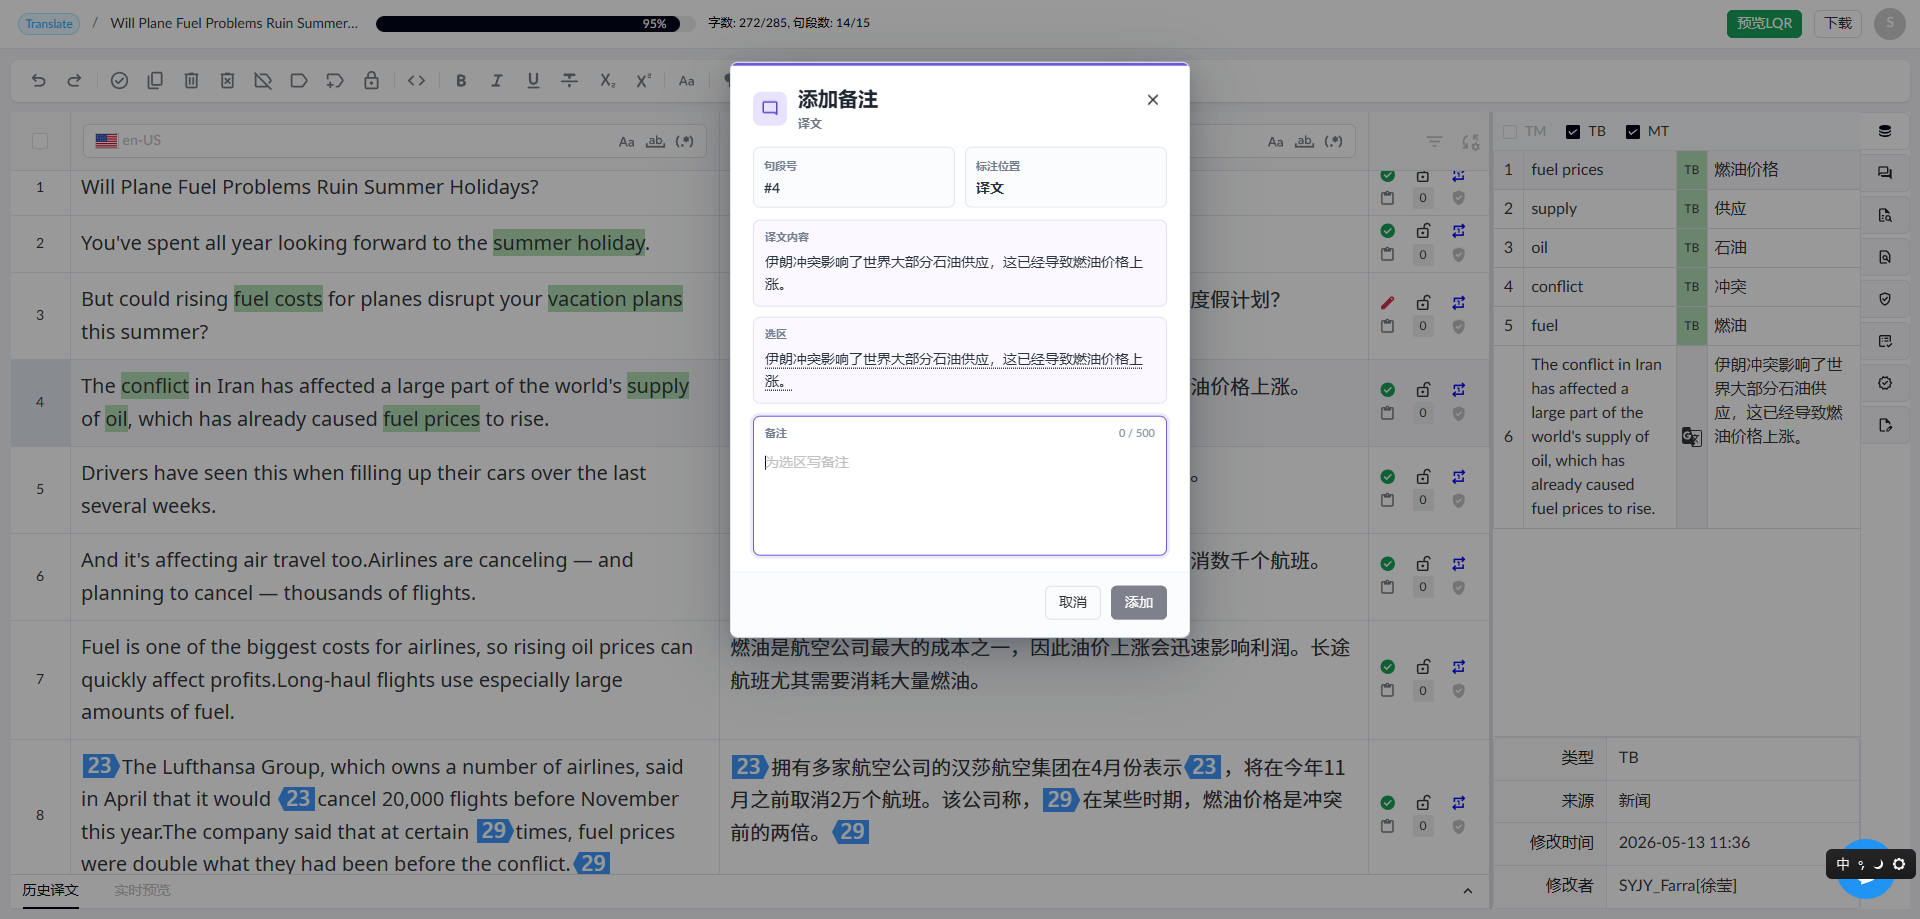Click the lock segment icon in toolbar
This screenshot has width=1920, height=919.
(x=371, y=81)
